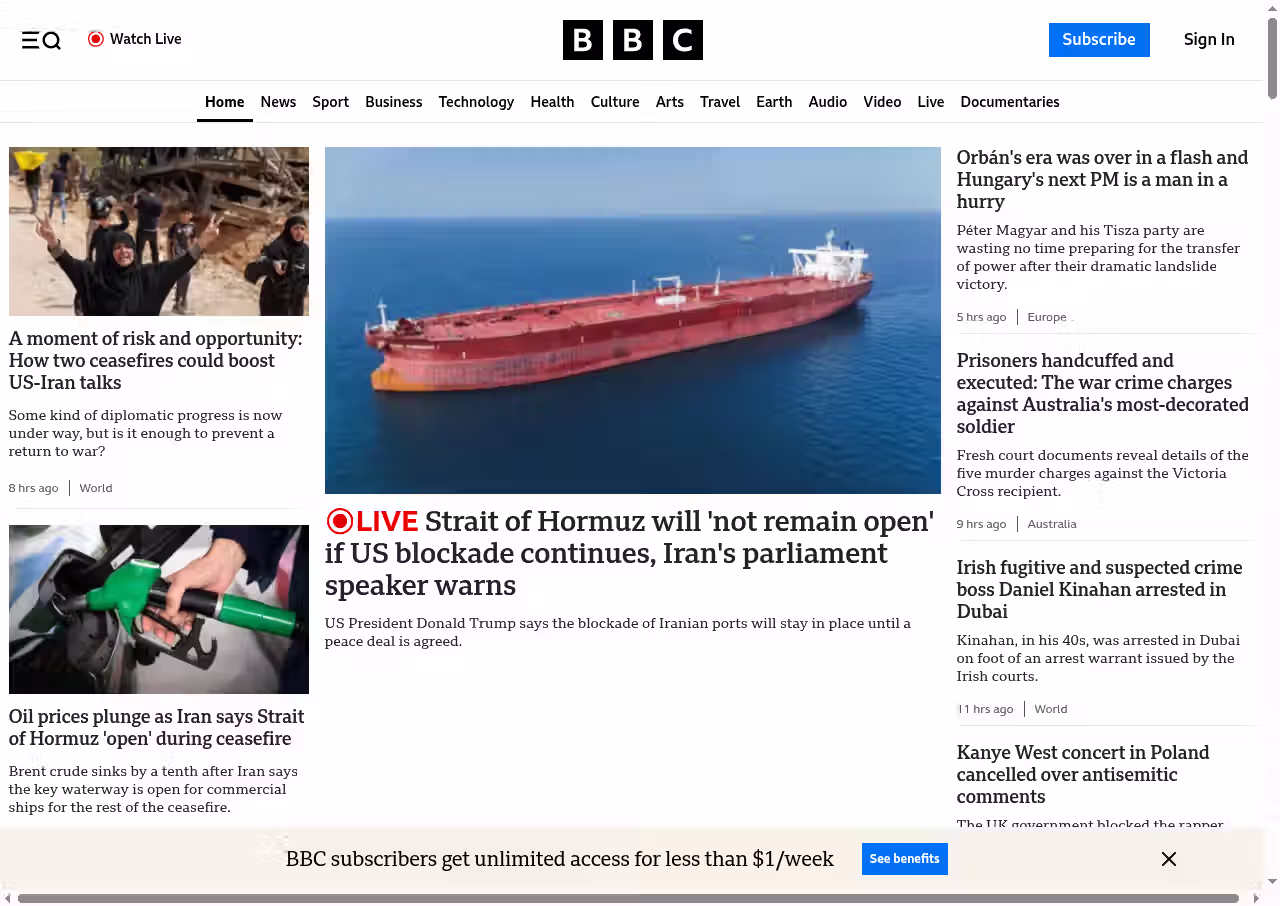Open the menu and search icon

coord(41,40)
